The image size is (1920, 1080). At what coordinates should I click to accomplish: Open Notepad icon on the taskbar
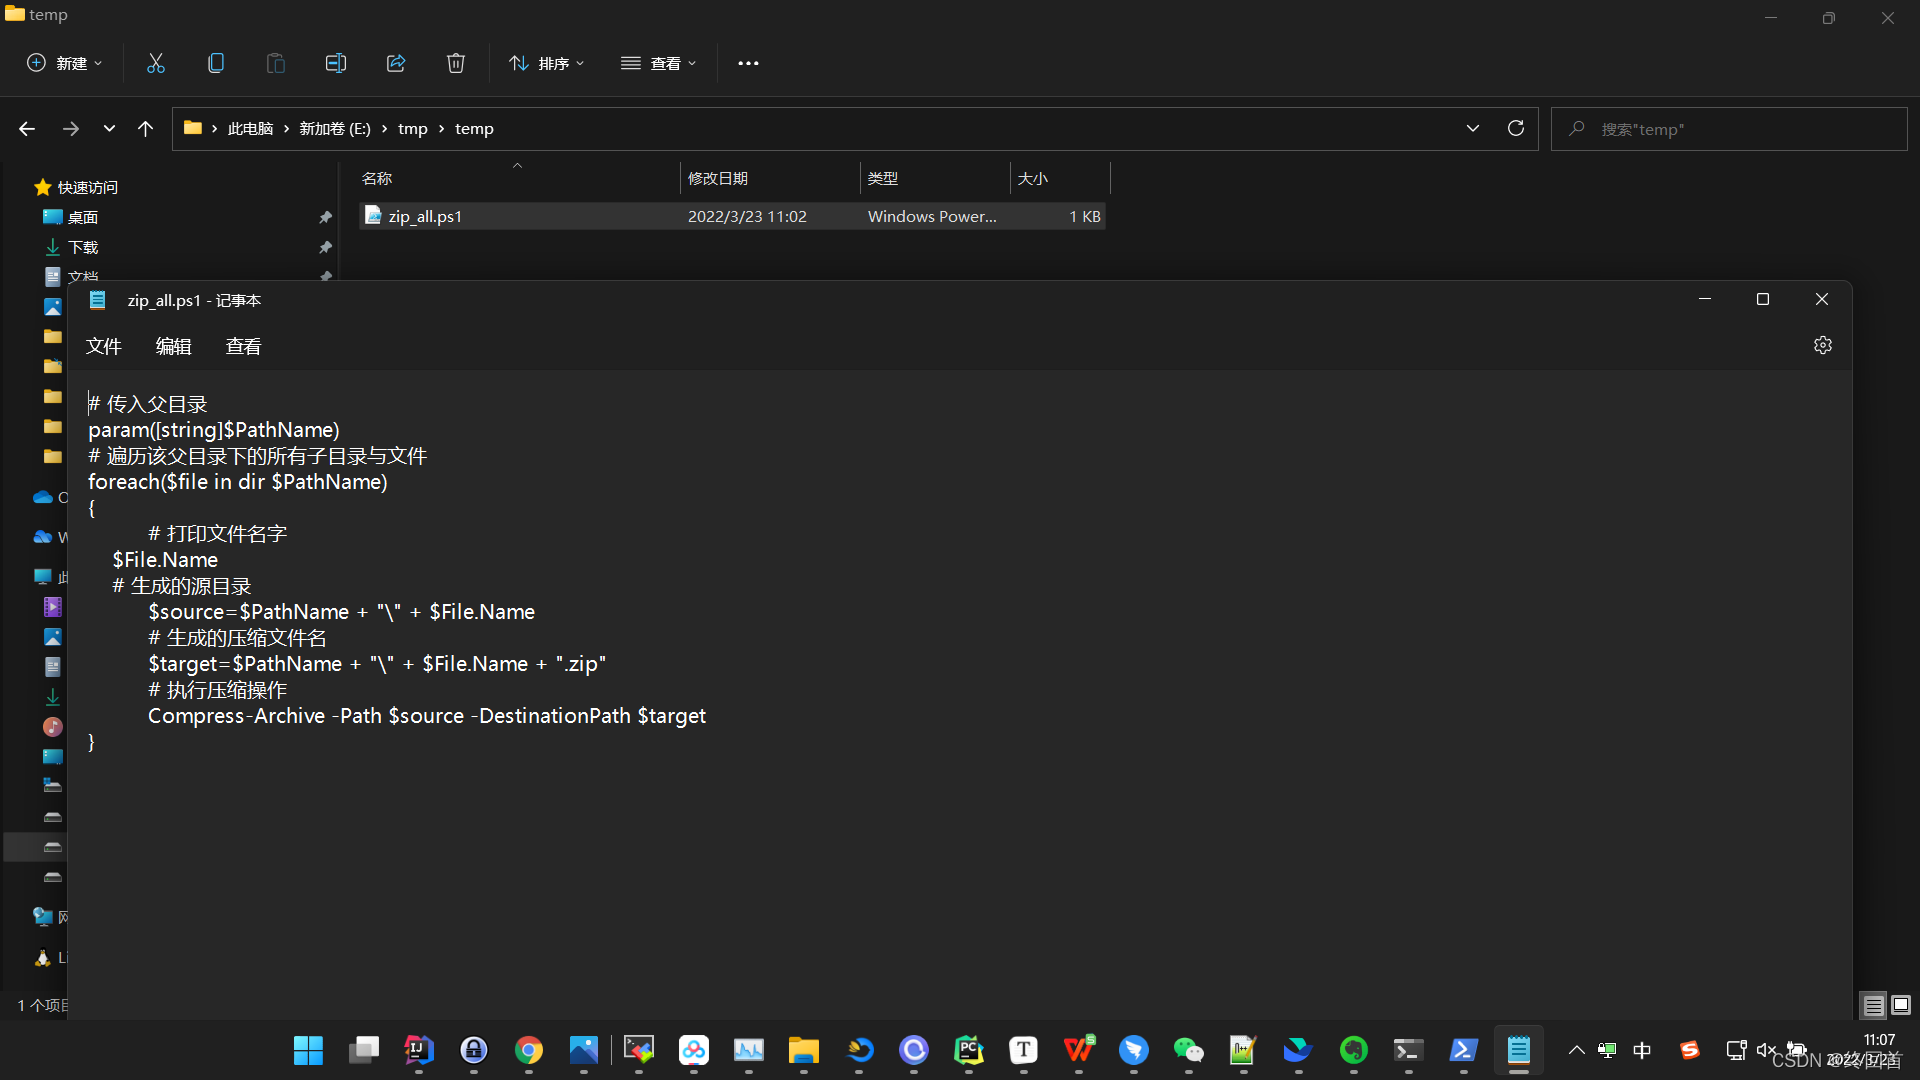(x=1519, y=1050)
